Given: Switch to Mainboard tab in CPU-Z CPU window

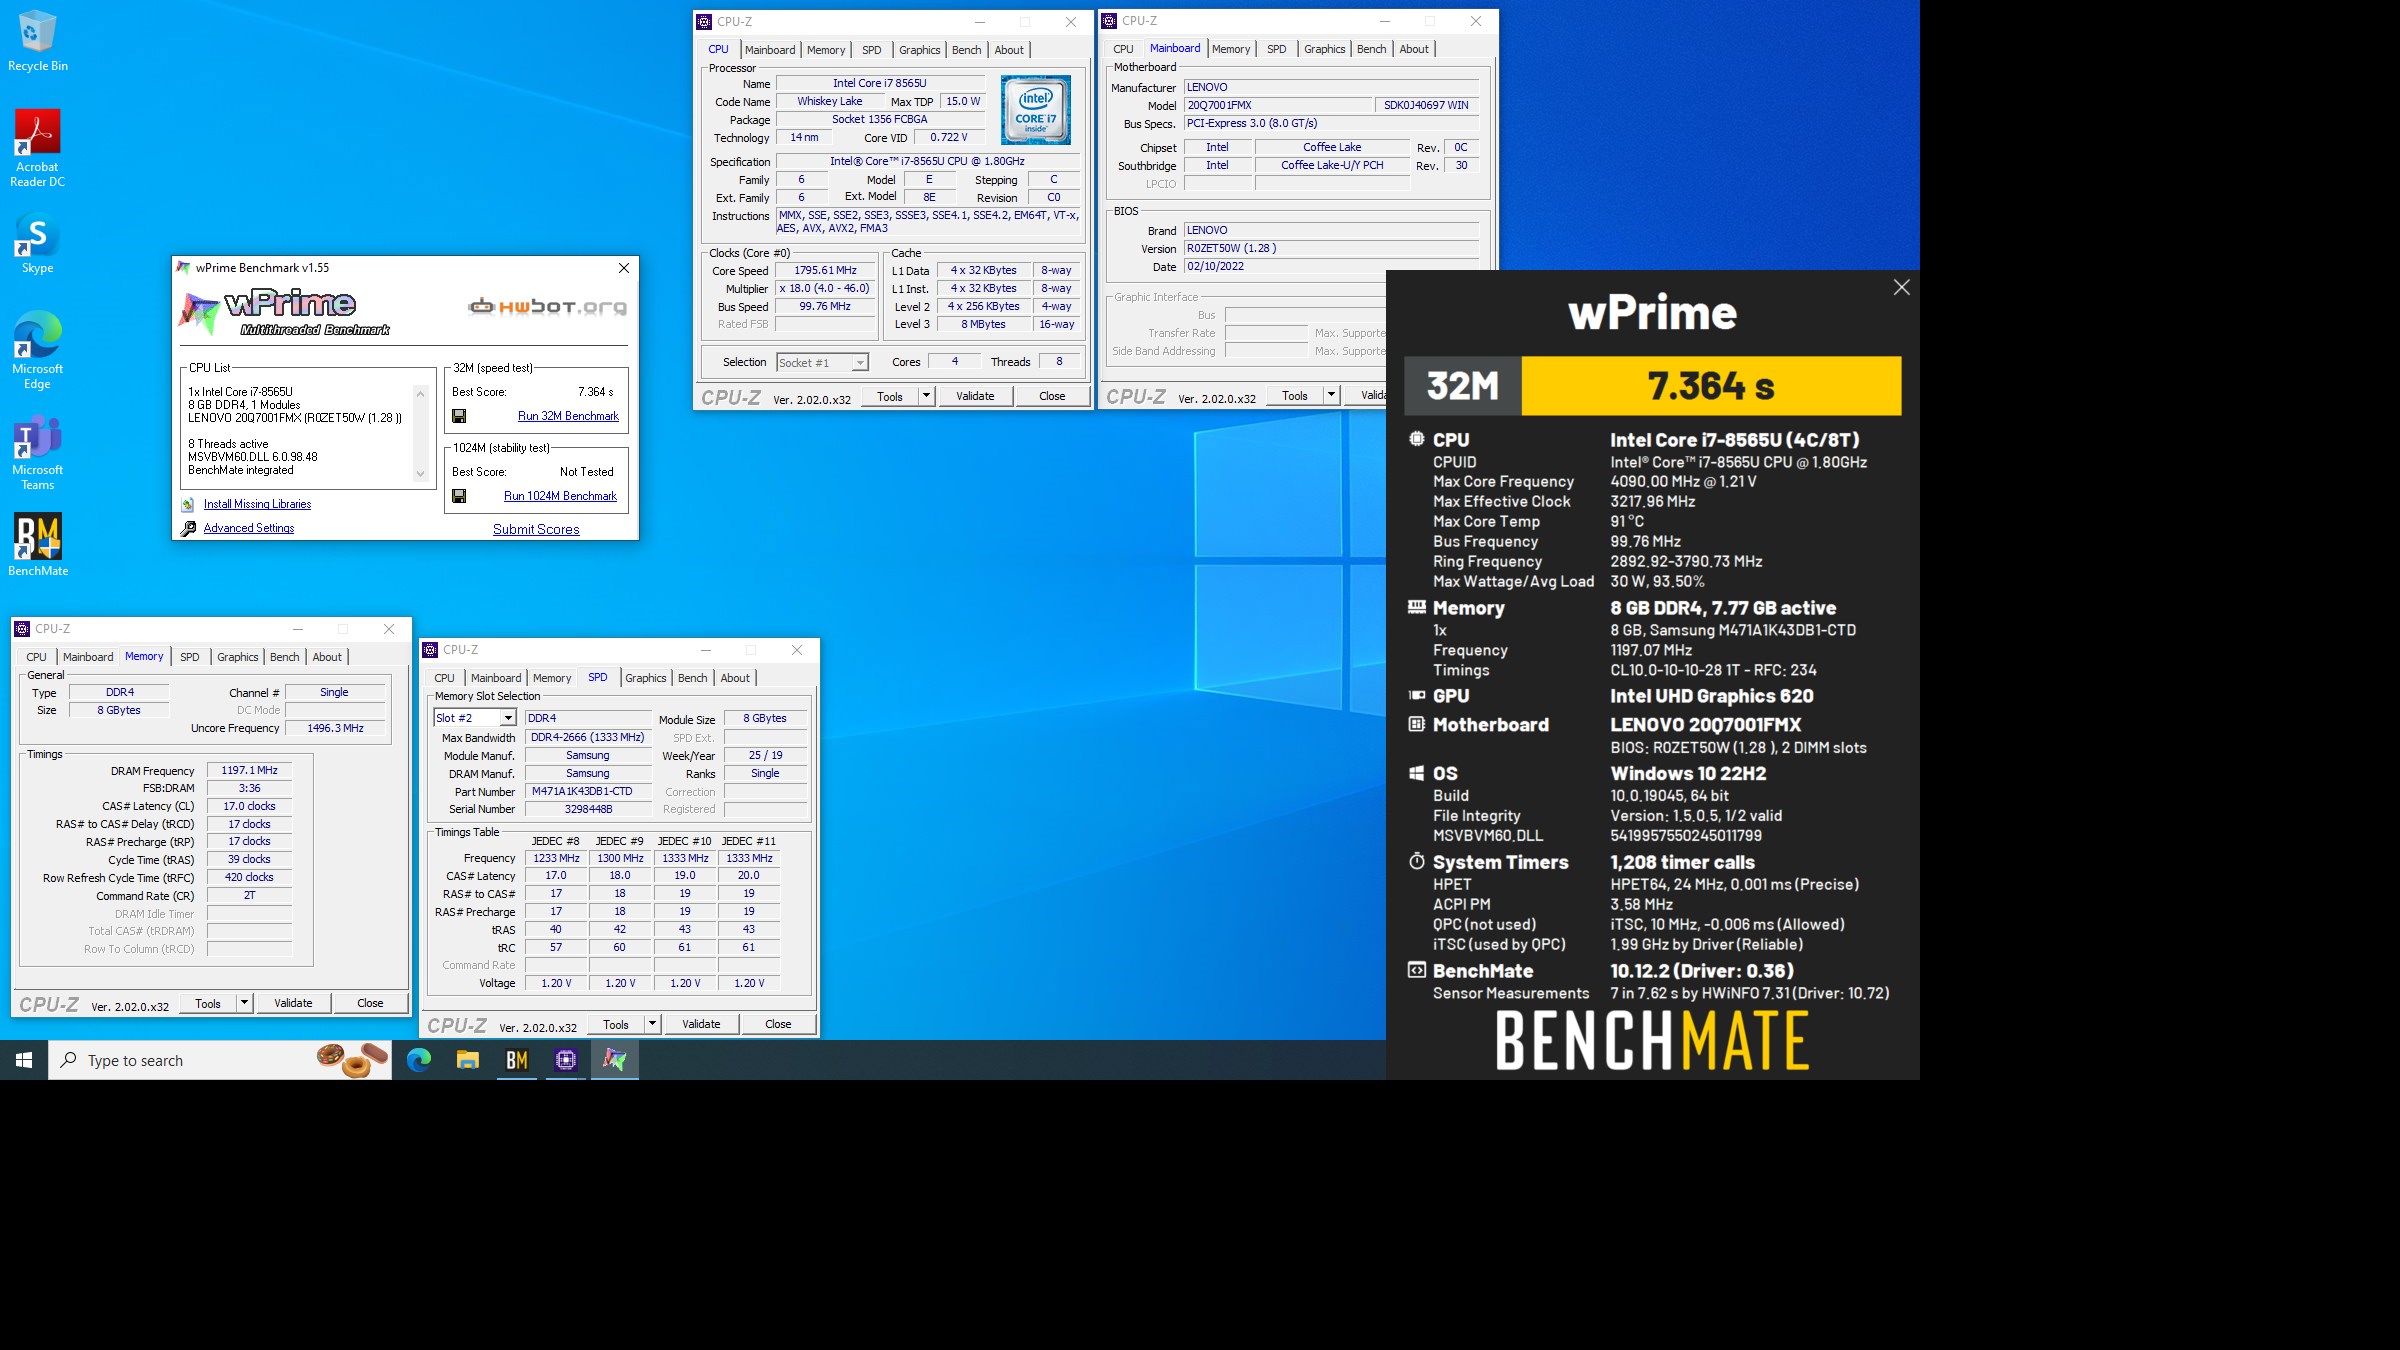Looking at the screenshot, I should click(x=770, y=50).
